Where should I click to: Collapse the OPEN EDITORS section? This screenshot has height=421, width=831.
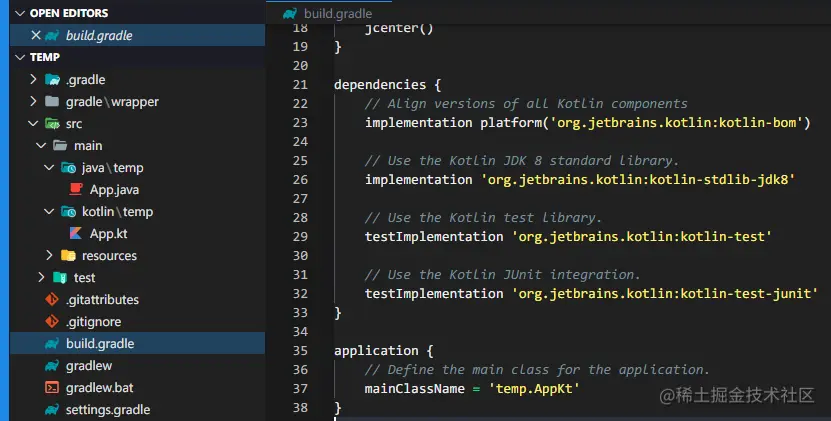coord(20,13)
